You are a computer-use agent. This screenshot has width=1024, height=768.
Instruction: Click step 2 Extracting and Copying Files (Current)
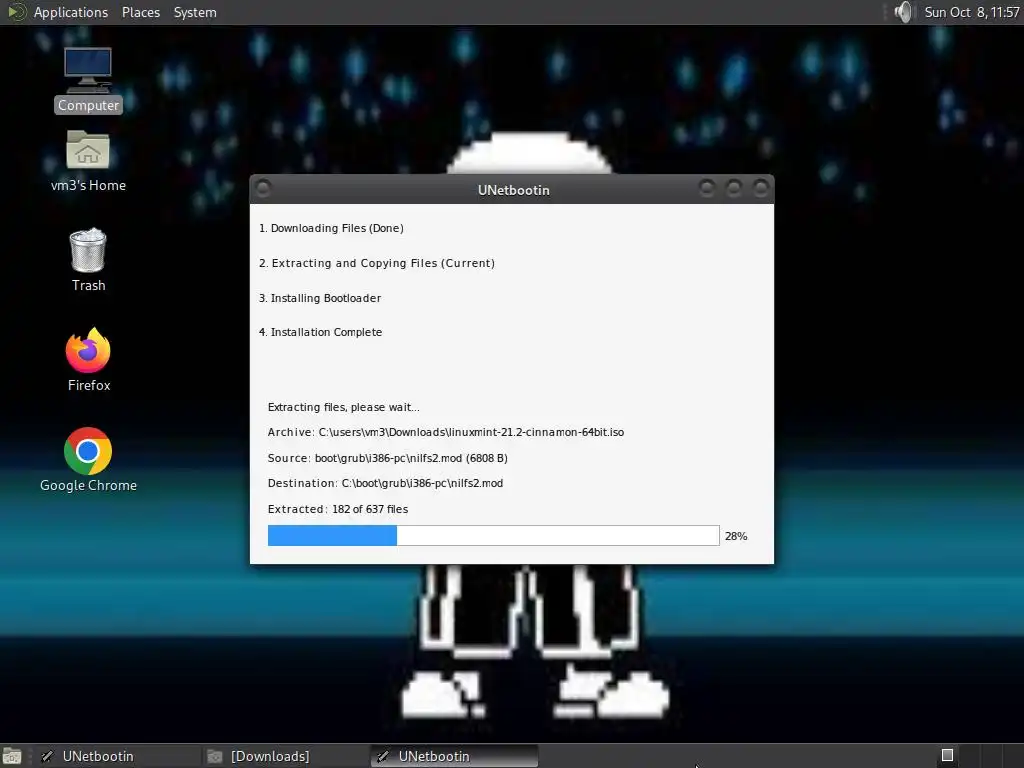point(377,263)
